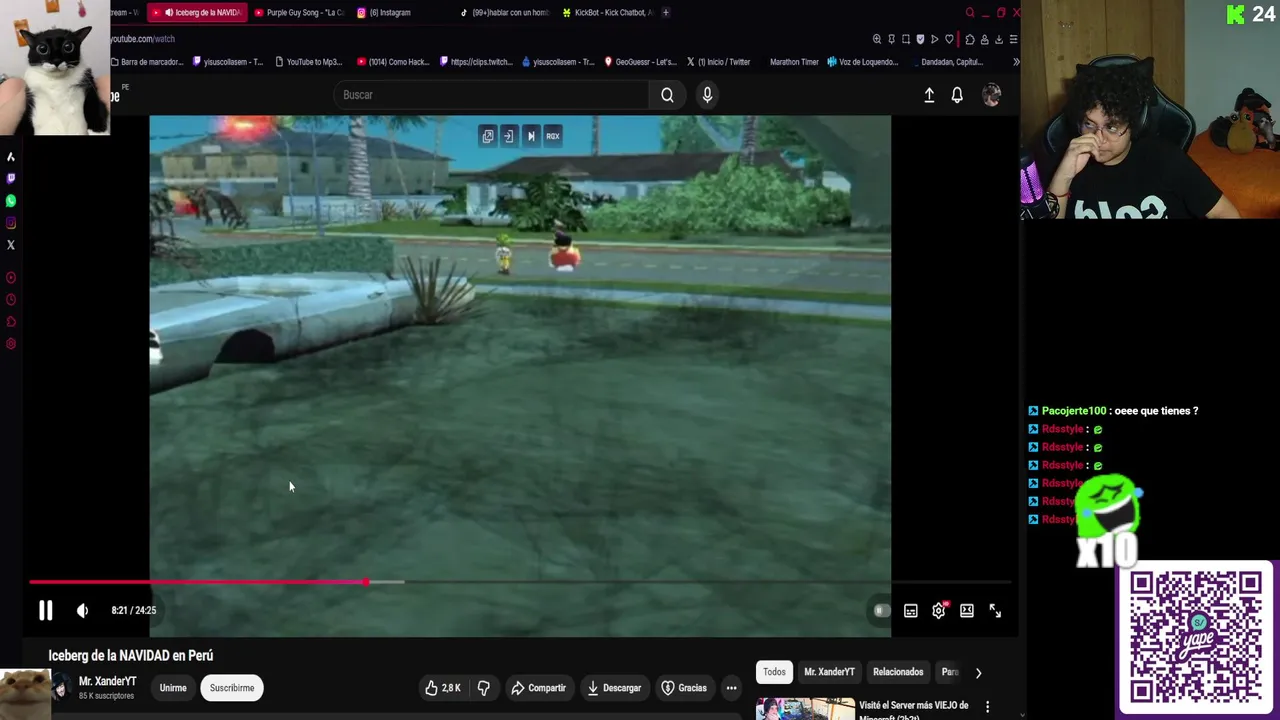The image size is (1280, 720).
Task: Open options for Visité el Server video
Action: [988, 707]
